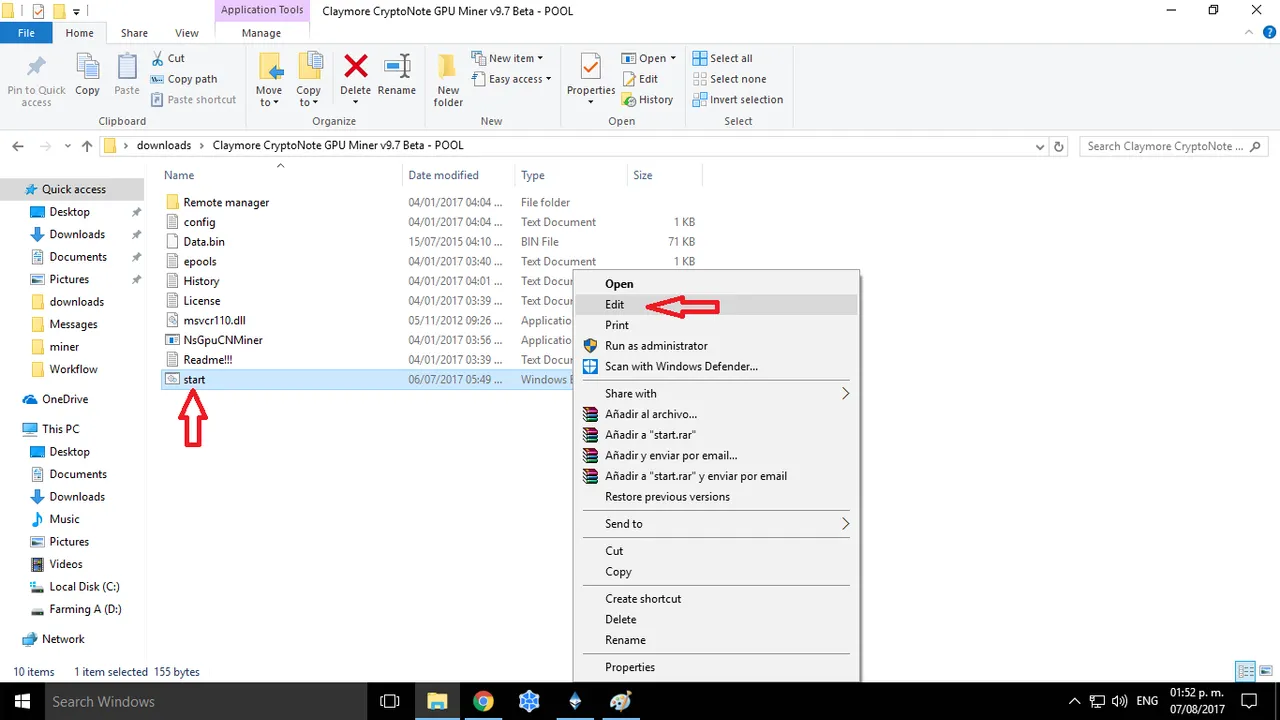Screen dimensions: 1280x720
Task: Sort by the Size column header
Action: (x=664, y=175)
